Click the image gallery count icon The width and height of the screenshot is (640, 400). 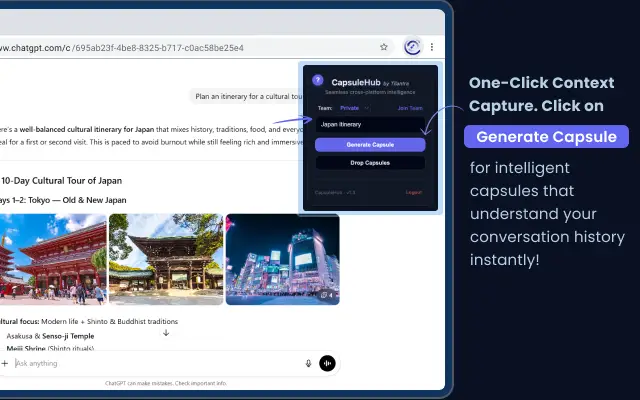(327, 295)
